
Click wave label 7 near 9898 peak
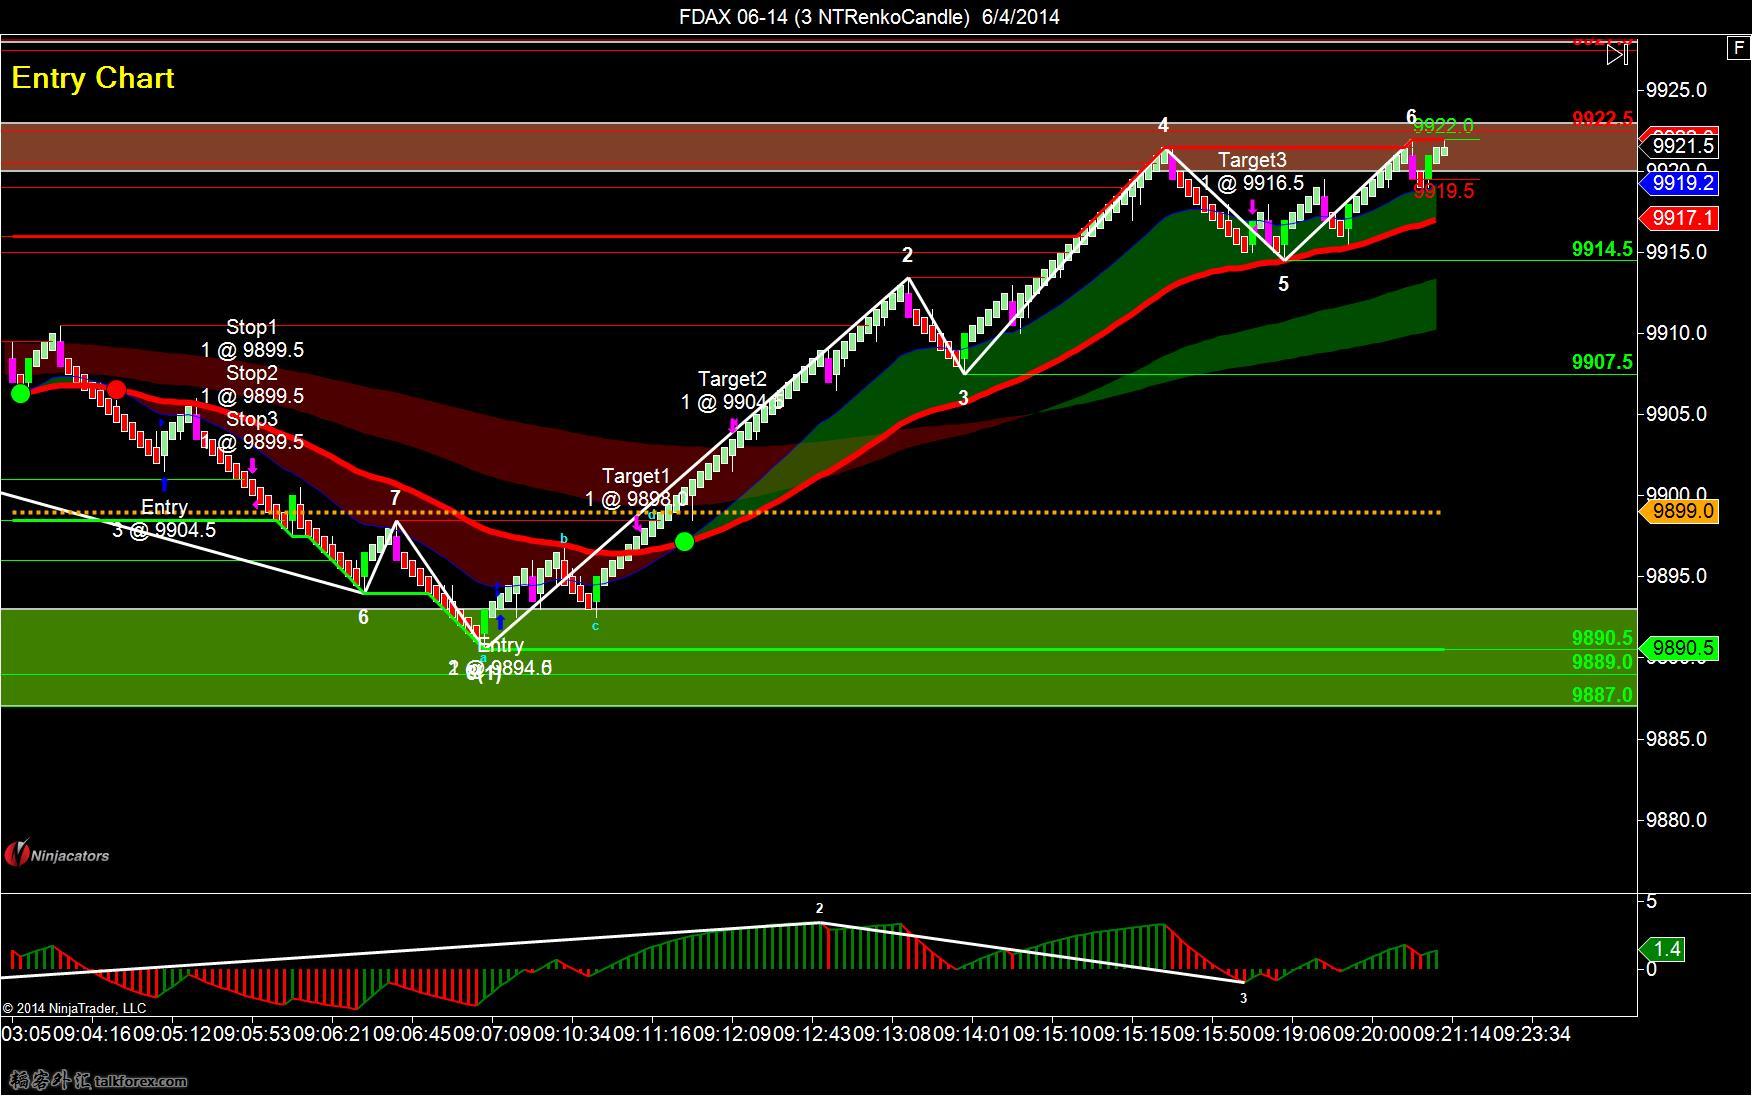[395, 498]
